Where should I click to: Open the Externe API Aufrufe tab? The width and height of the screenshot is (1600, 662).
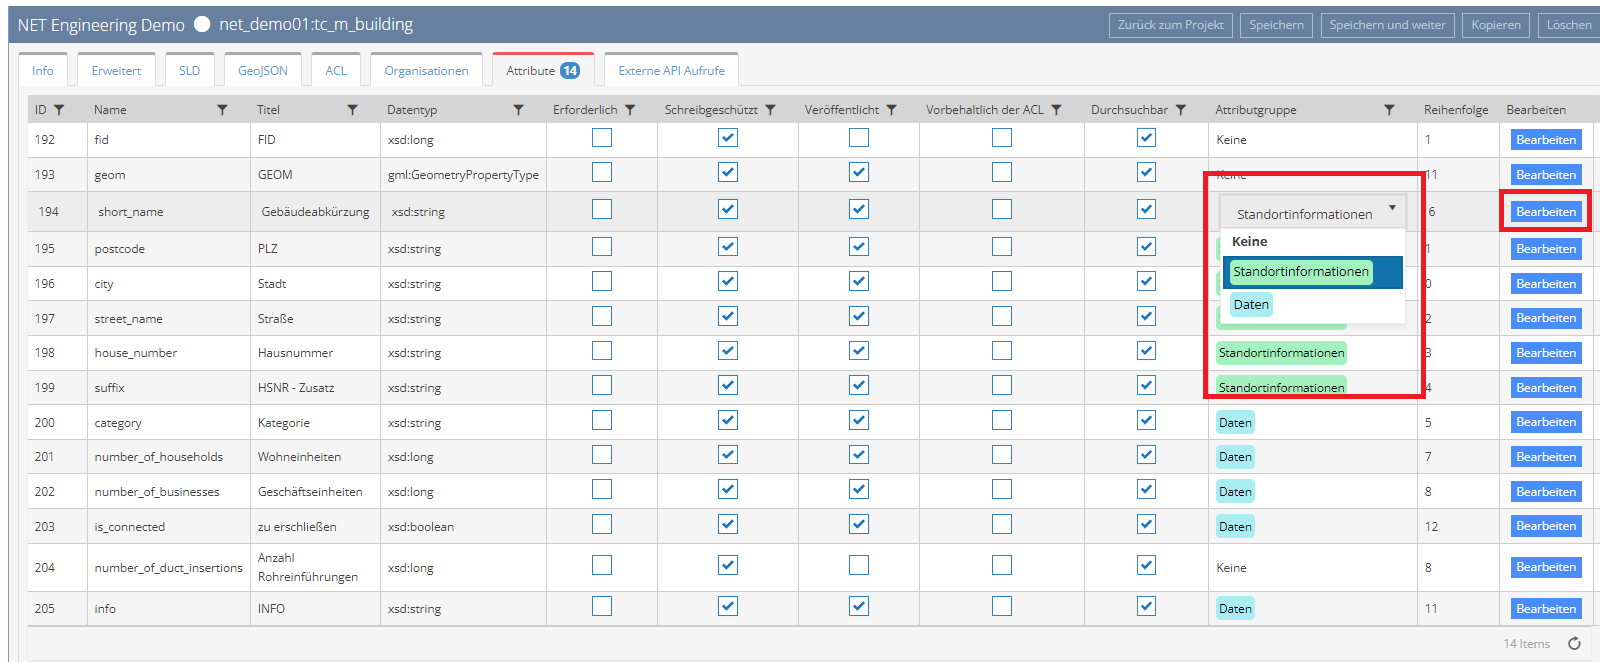click(x=671, y=70)
